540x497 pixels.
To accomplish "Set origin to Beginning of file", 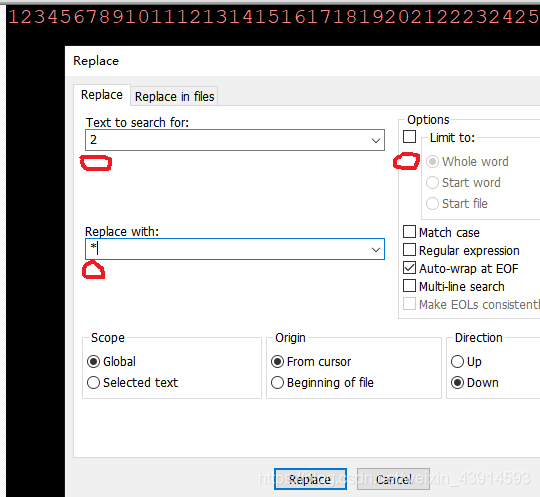I will pyautogui.click(x=277, y=383).
